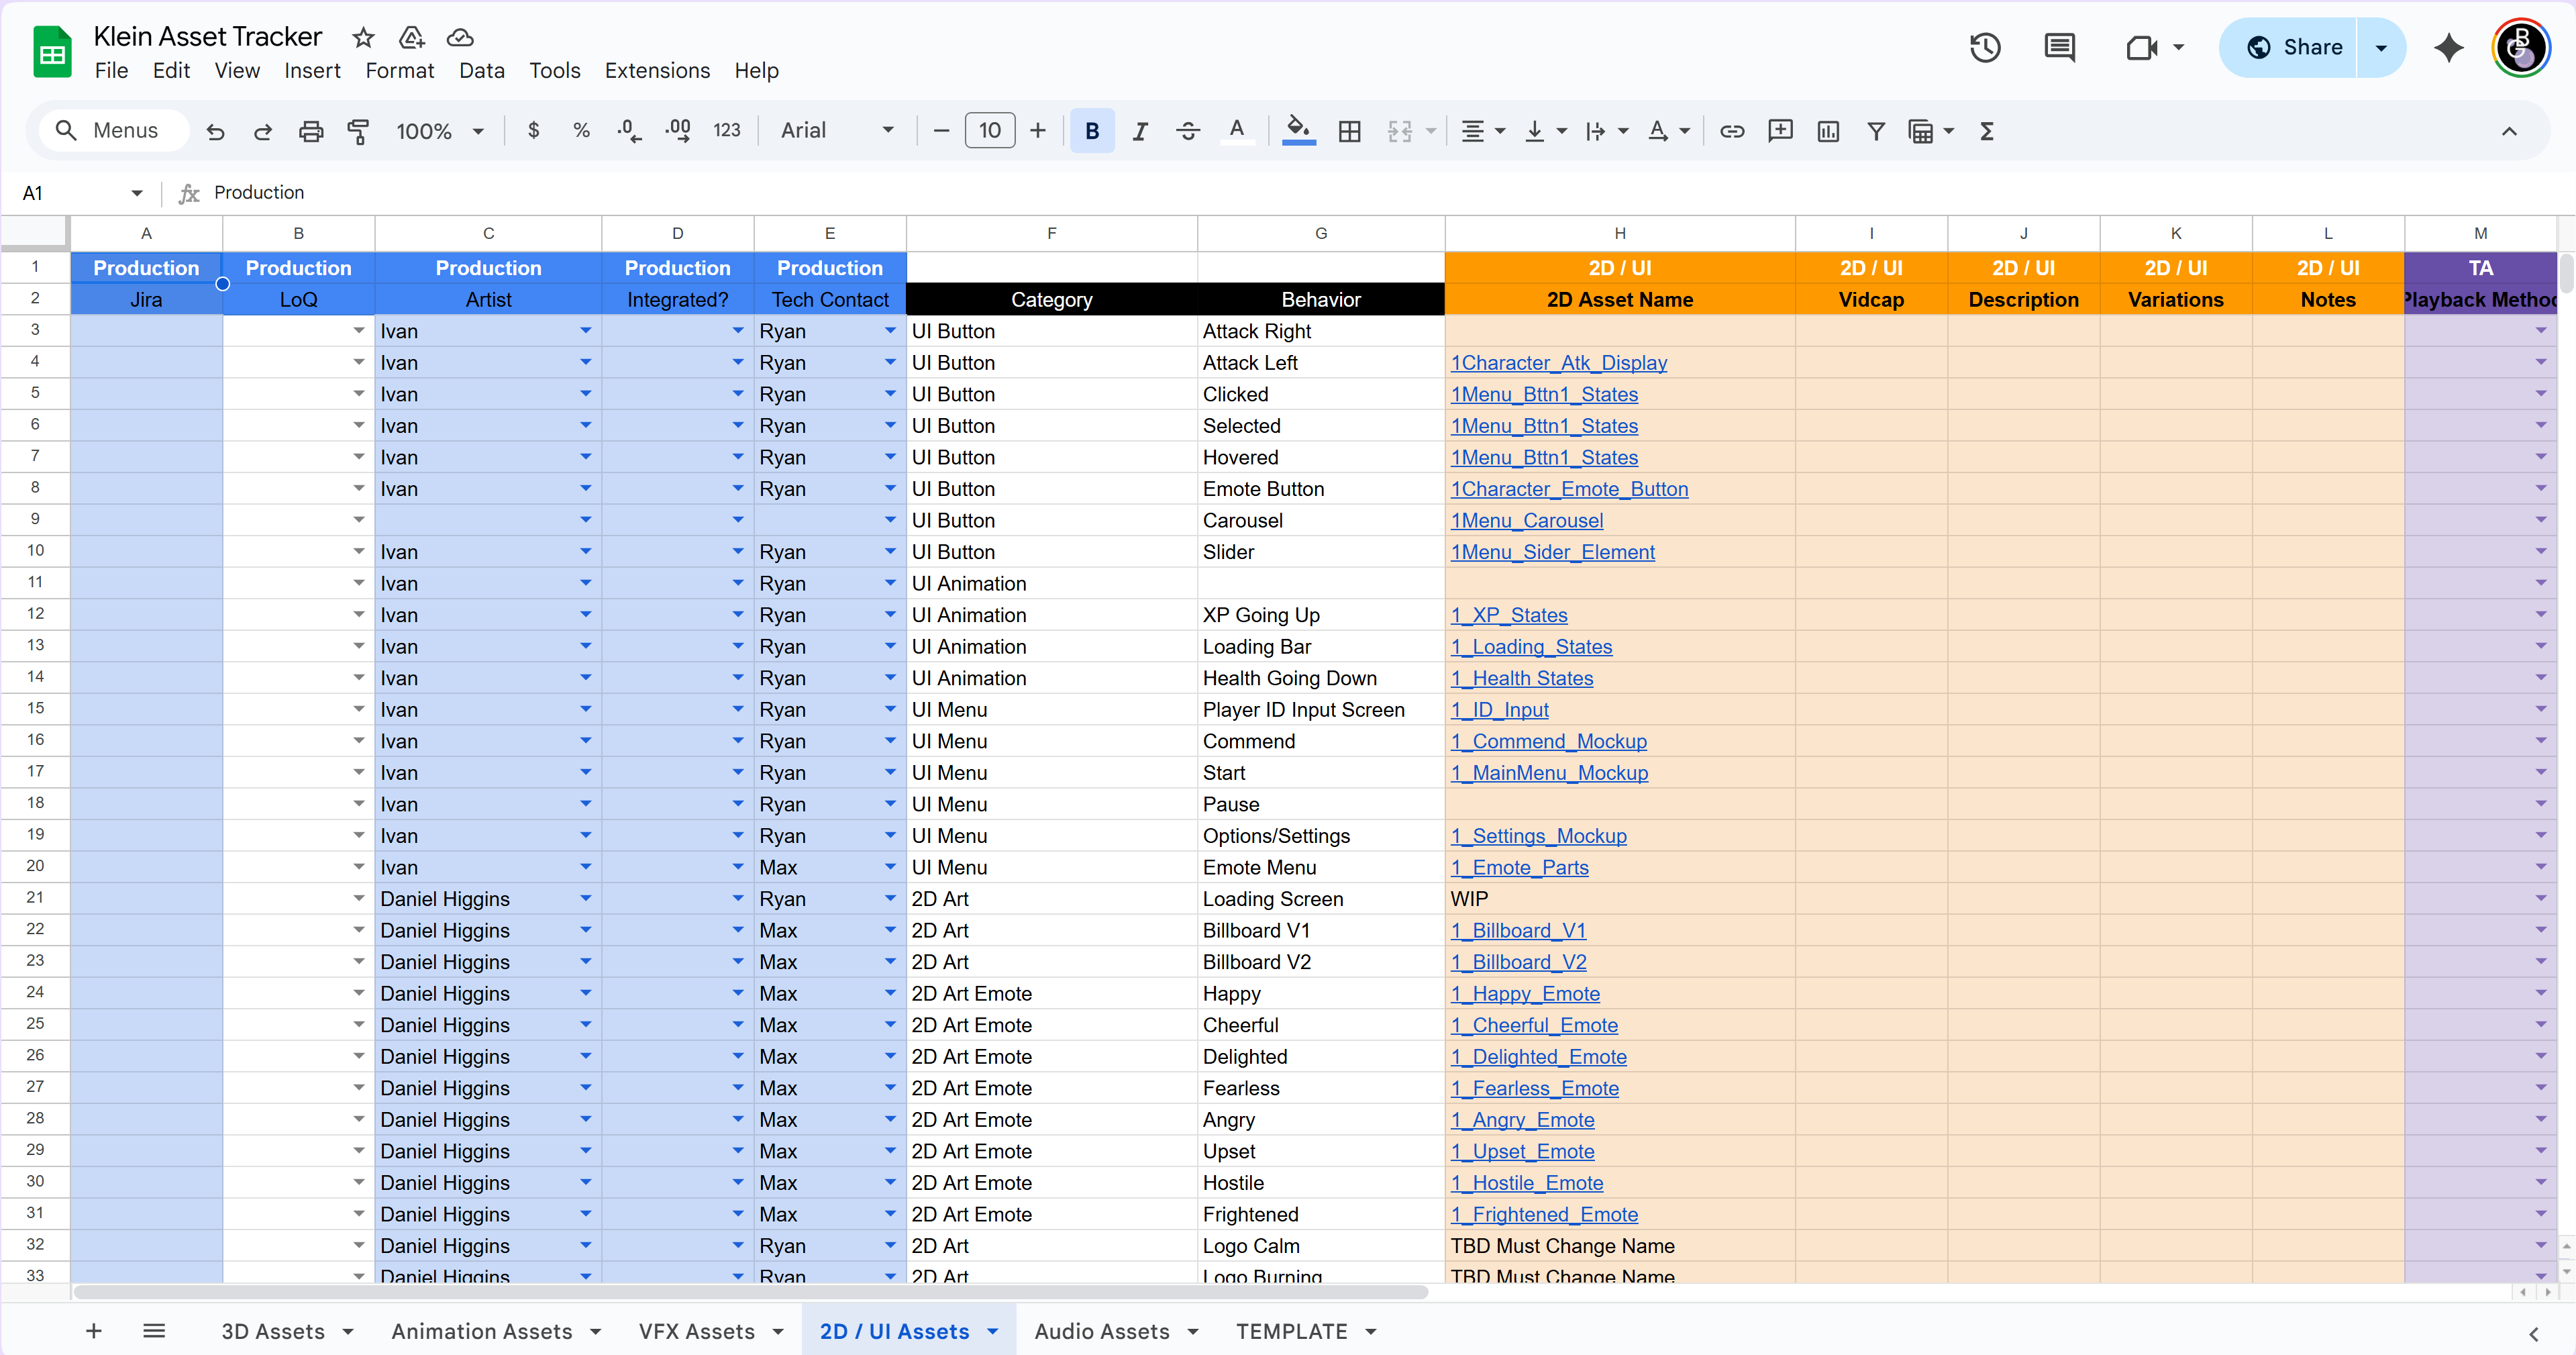This screenshot has width=2576, height=1355.
Task: Click the functions sigma icon
Action: 1986,131
